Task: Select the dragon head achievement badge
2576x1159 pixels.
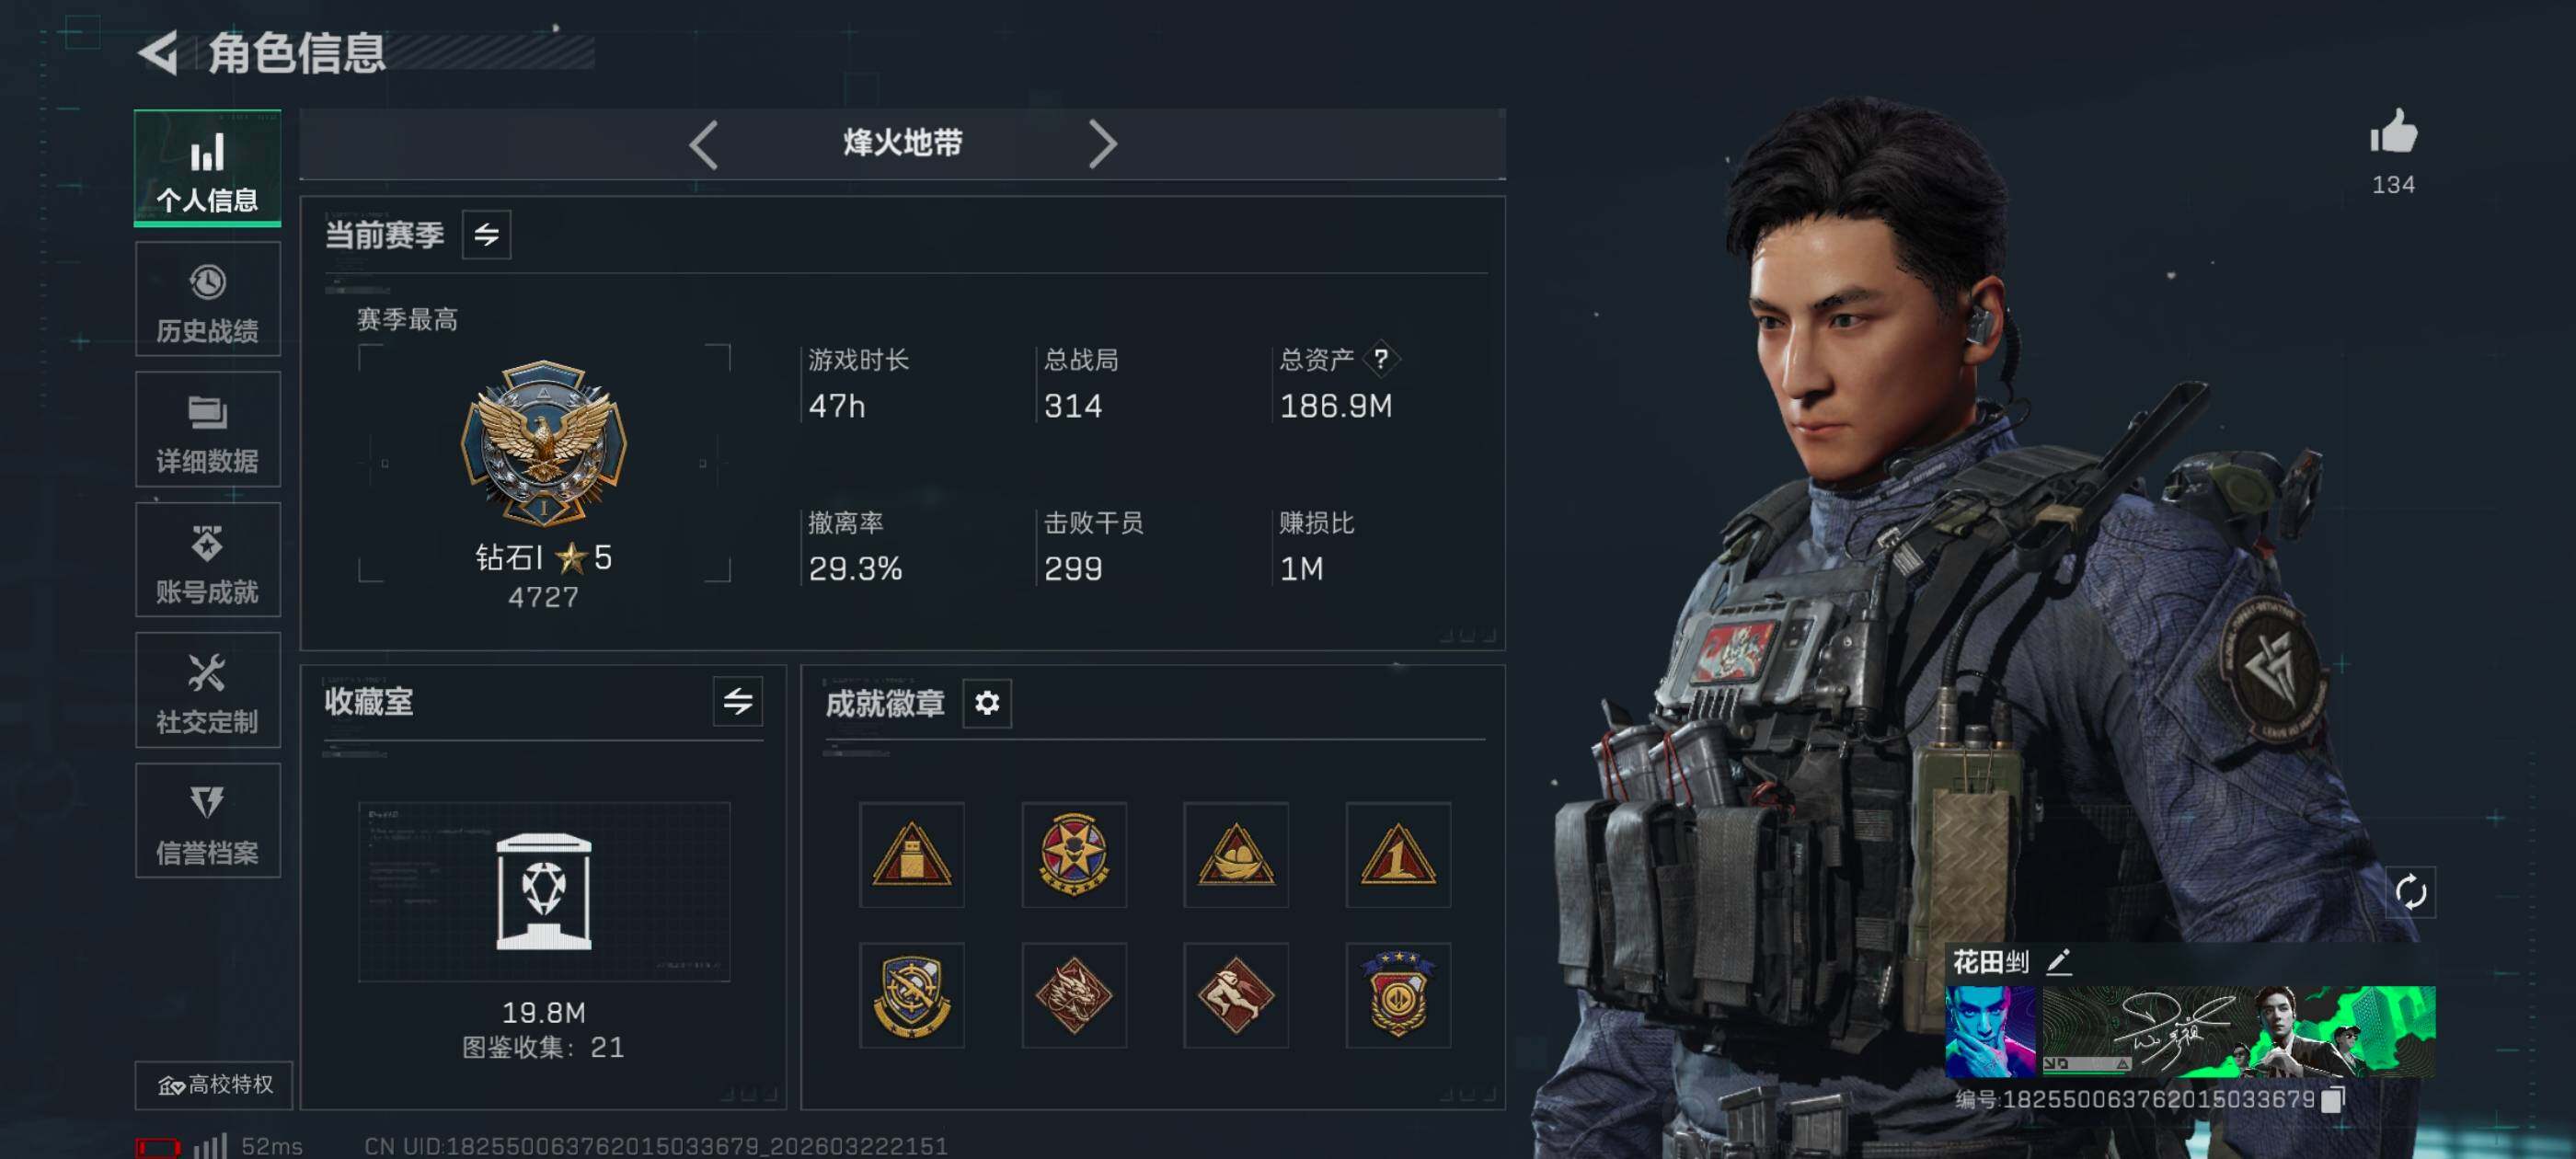Action: click(x=1074, y=994)
